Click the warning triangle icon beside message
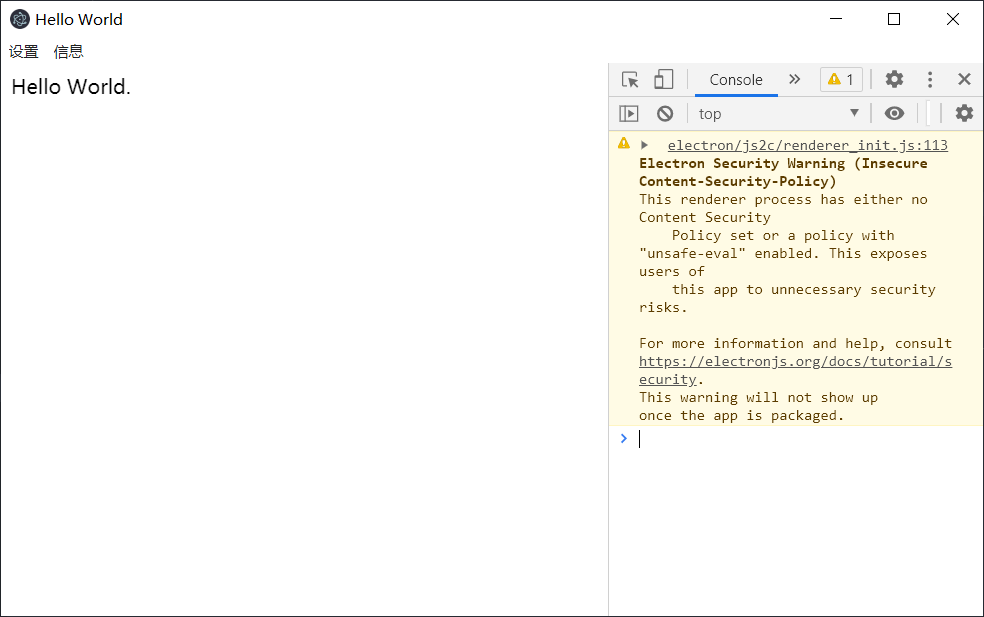Viewport: 984px width, 617px height. [x=623, y=143]
